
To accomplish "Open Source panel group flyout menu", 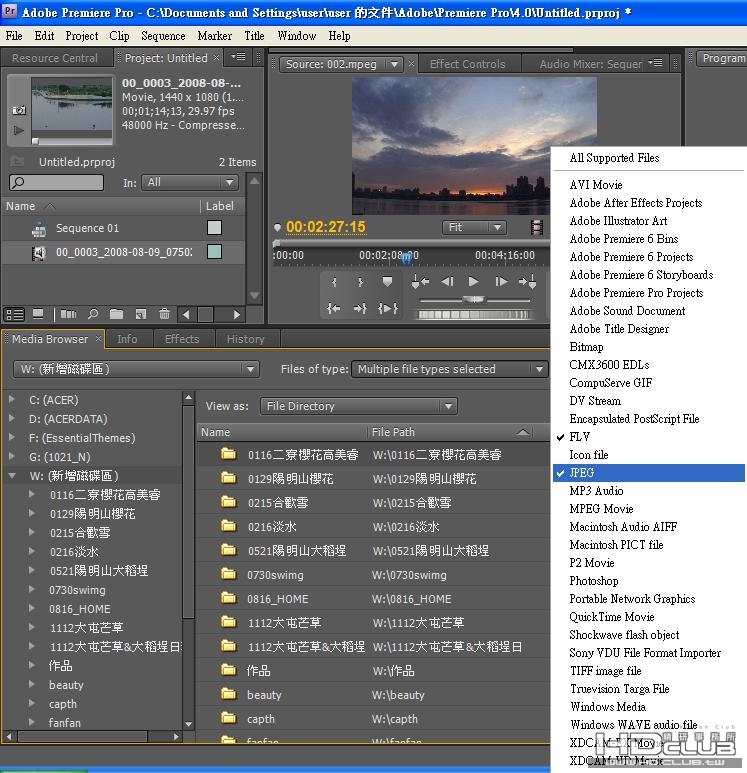I will tap(656, 63).
